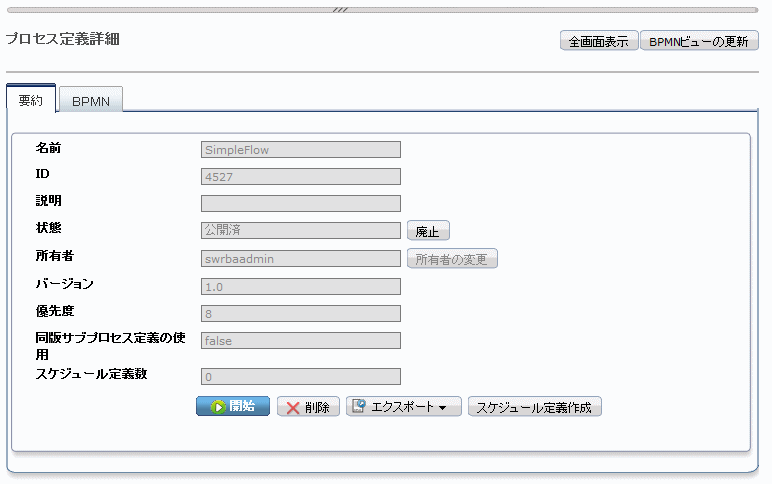Click the 全画面表示 button
The image size is (772, 484).
[599, 41]
